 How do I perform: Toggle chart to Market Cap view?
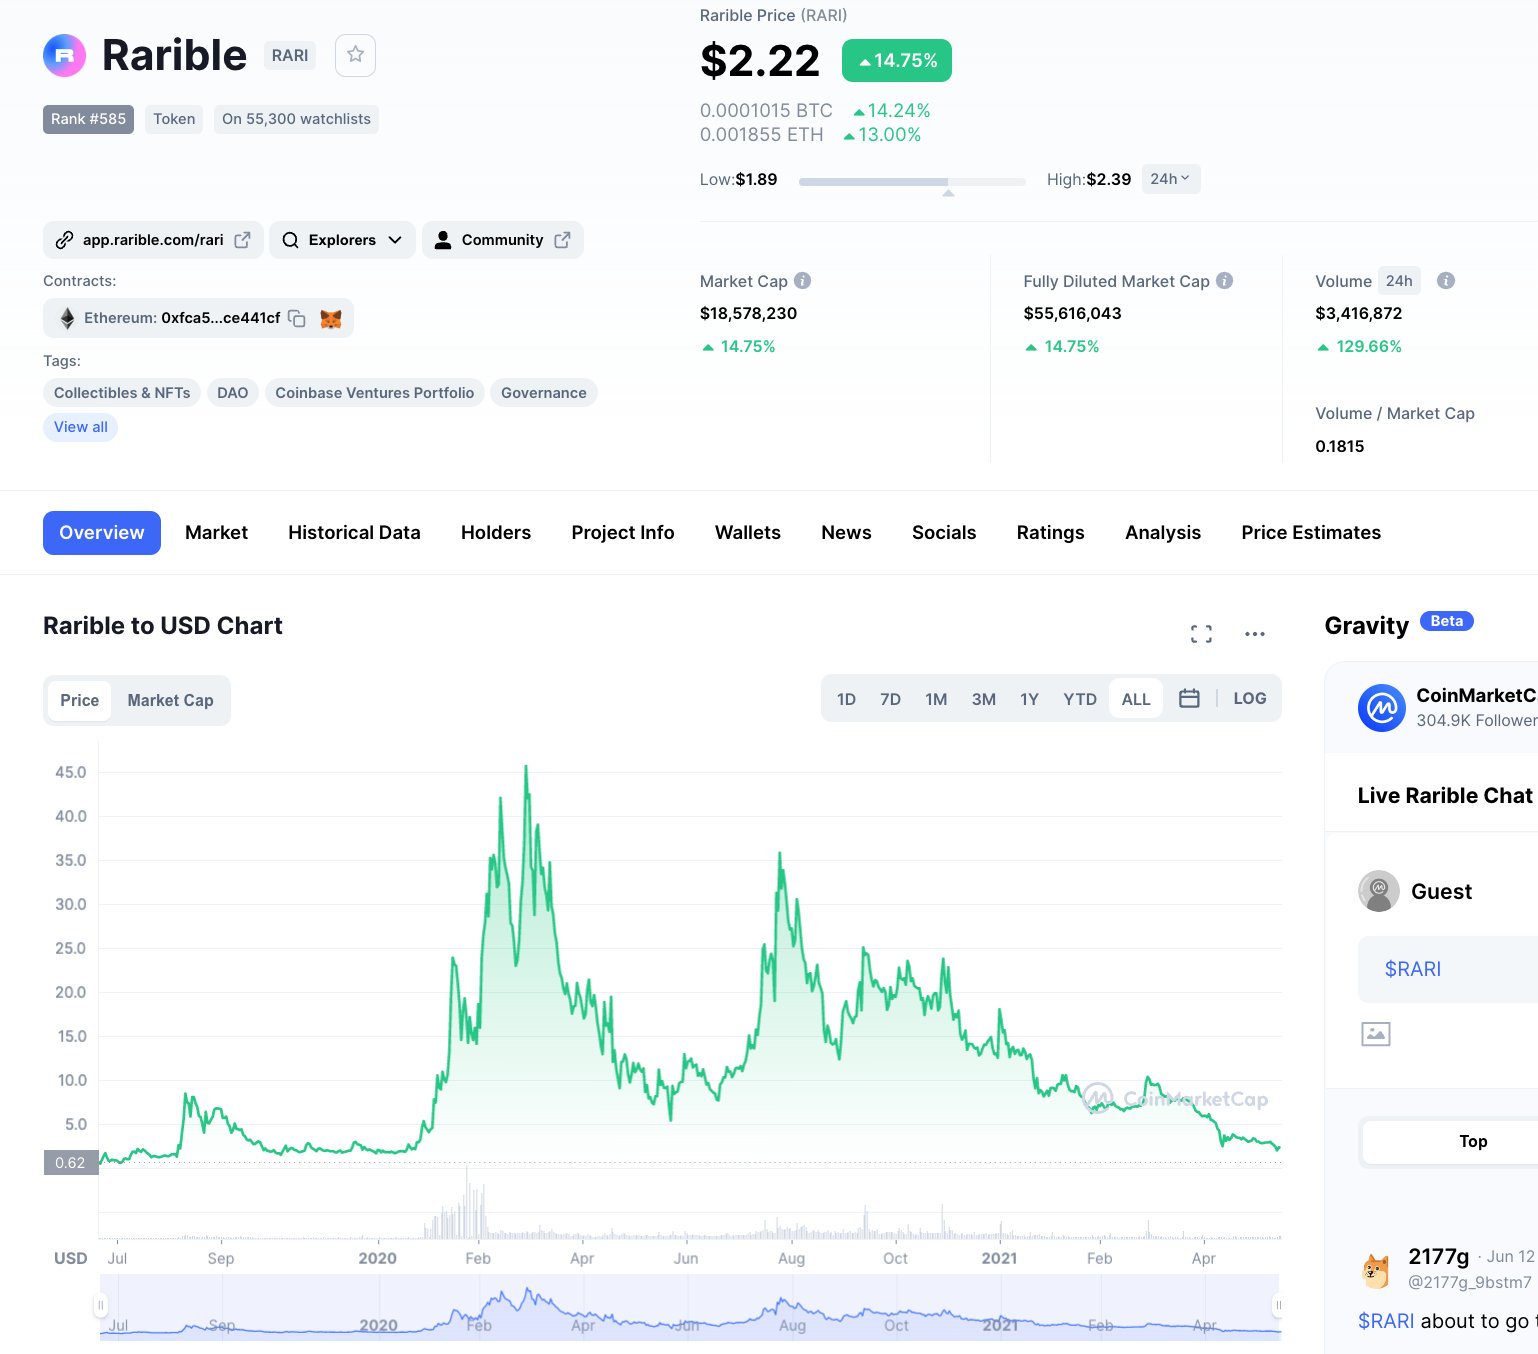[x=170, y=700]
